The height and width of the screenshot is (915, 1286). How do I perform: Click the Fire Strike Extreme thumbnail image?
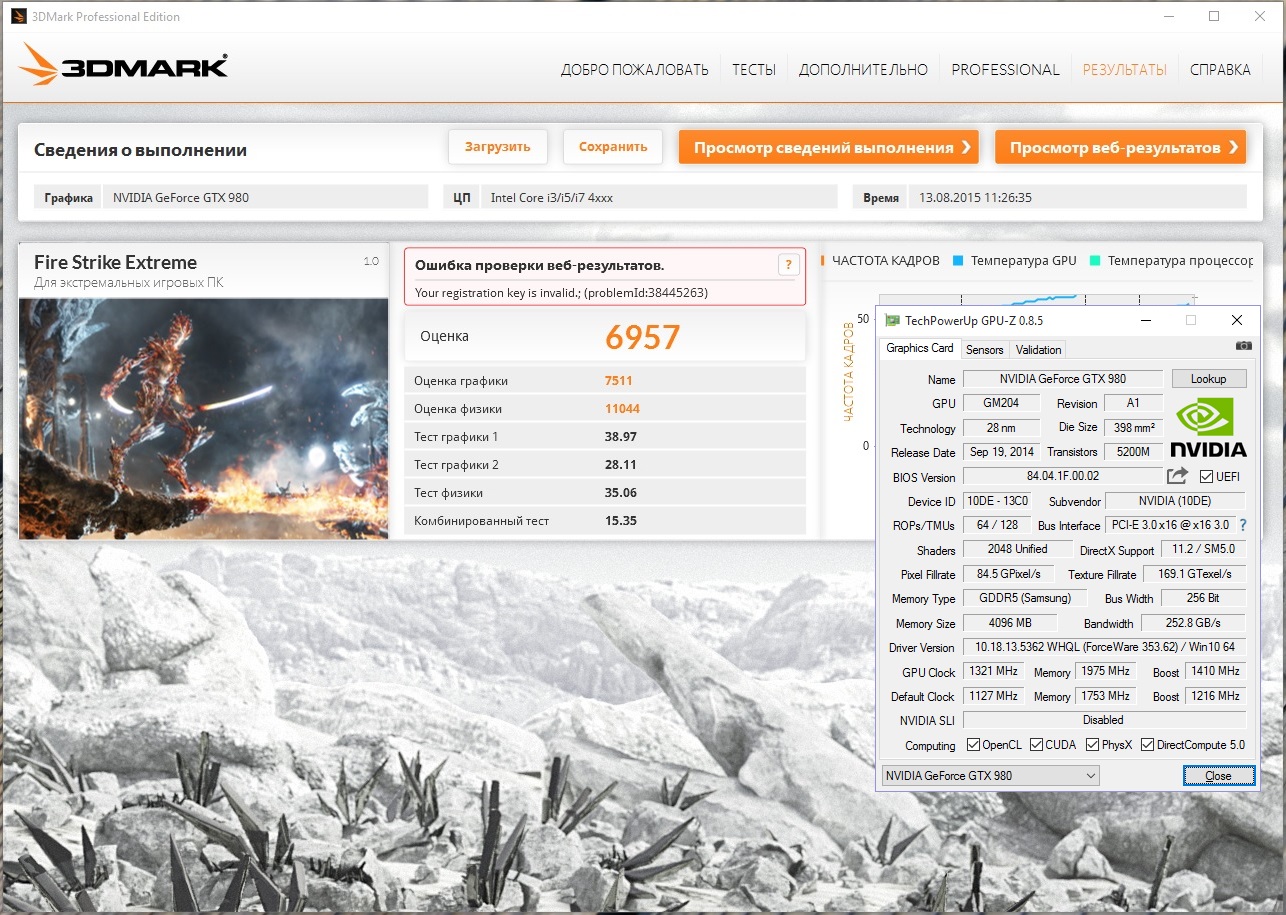(203, 418)
